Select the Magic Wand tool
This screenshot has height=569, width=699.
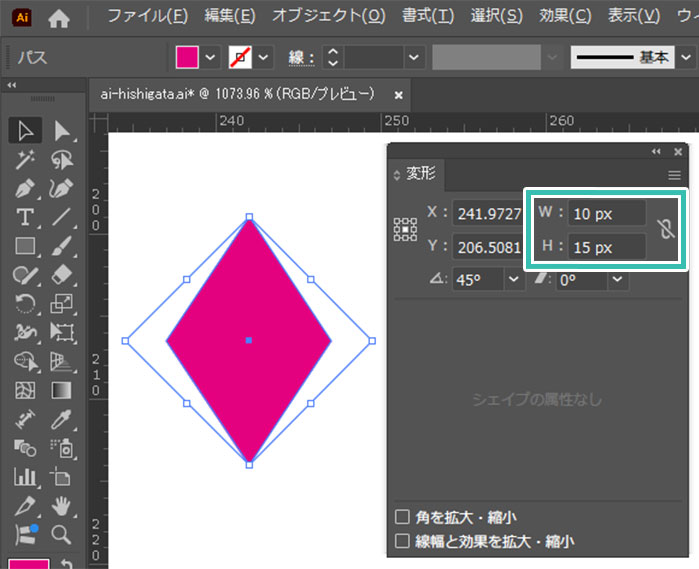click(x=25, y=159)
